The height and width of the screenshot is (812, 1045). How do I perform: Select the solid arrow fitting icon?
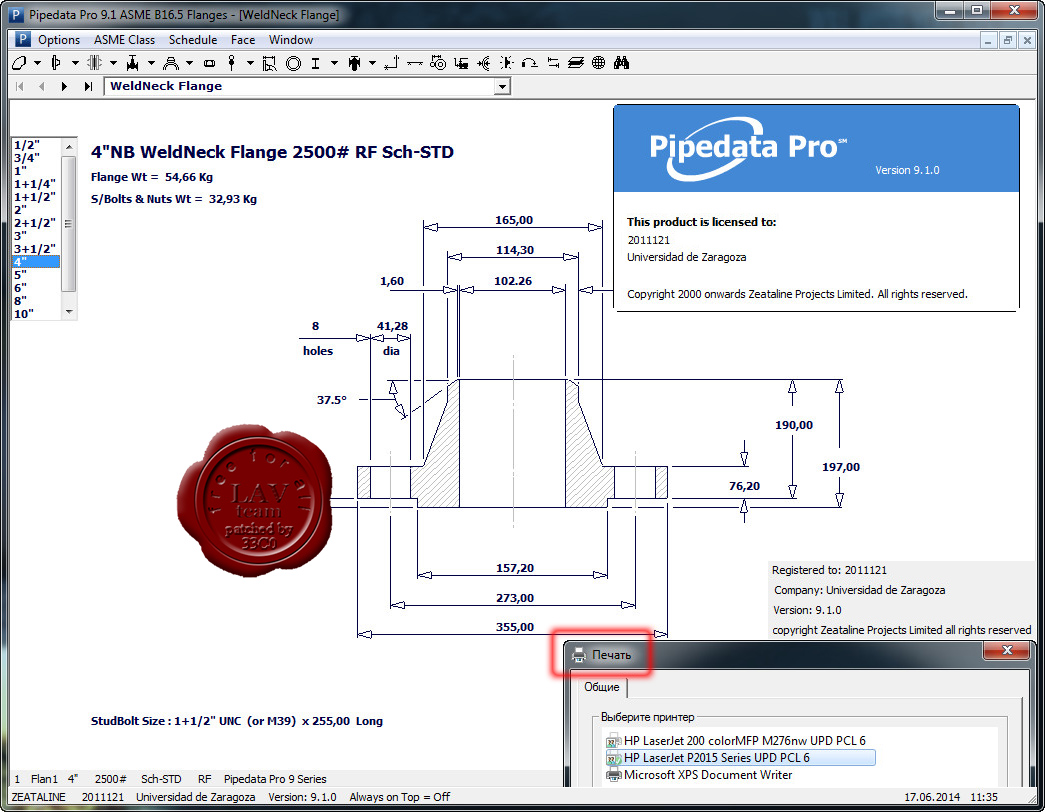pyautogui.click(x=354, y=63)
